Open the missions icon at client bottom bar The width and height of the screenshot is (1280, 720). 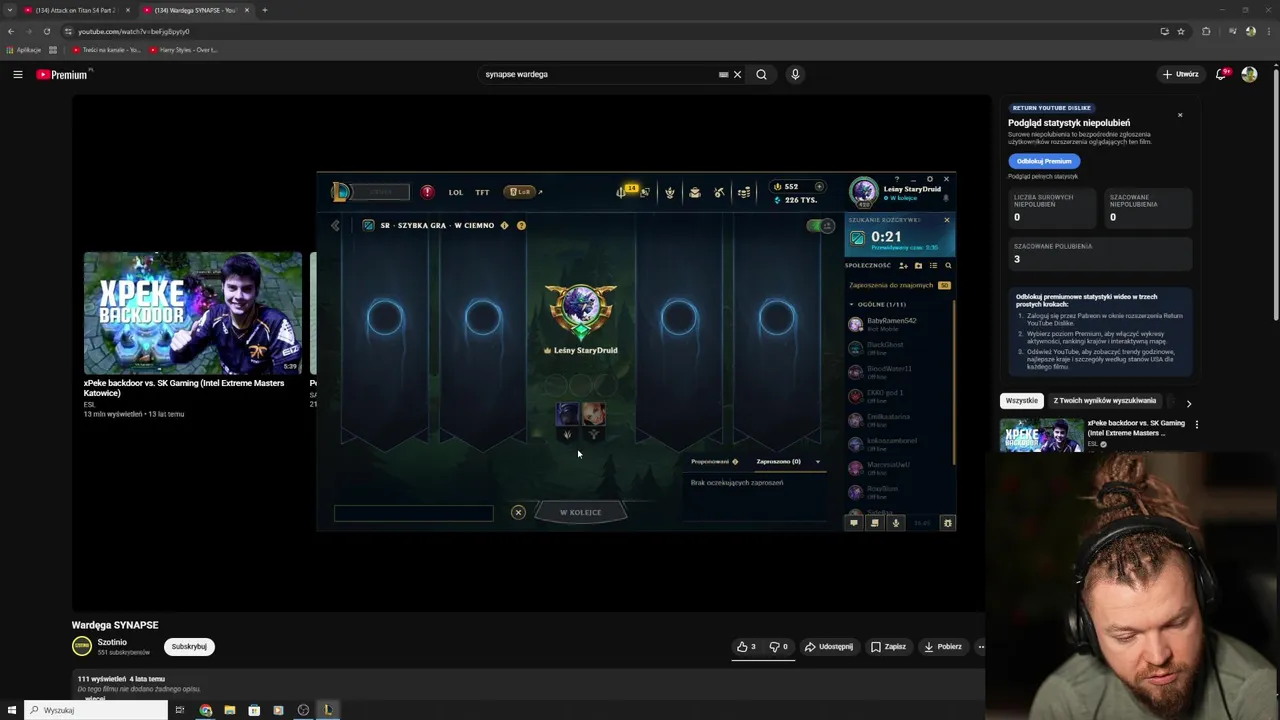point(875,523)
